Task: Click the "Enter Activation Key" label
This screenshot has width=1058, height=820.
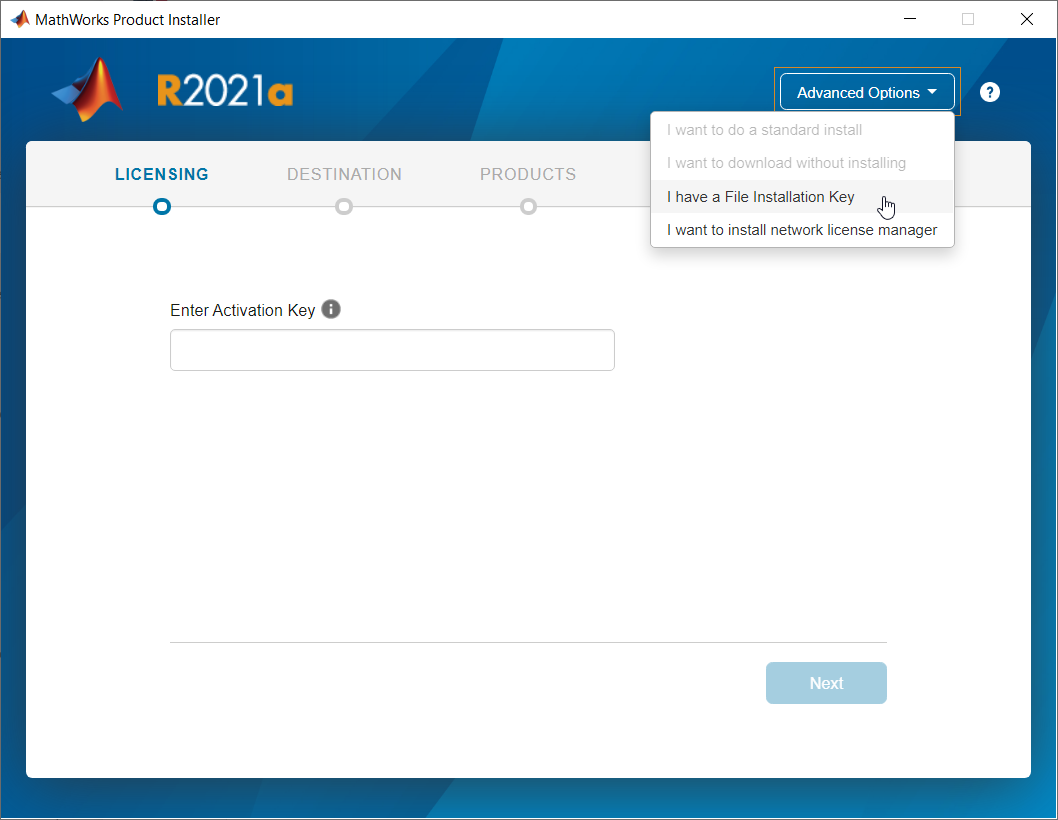Action: point(243,310)
